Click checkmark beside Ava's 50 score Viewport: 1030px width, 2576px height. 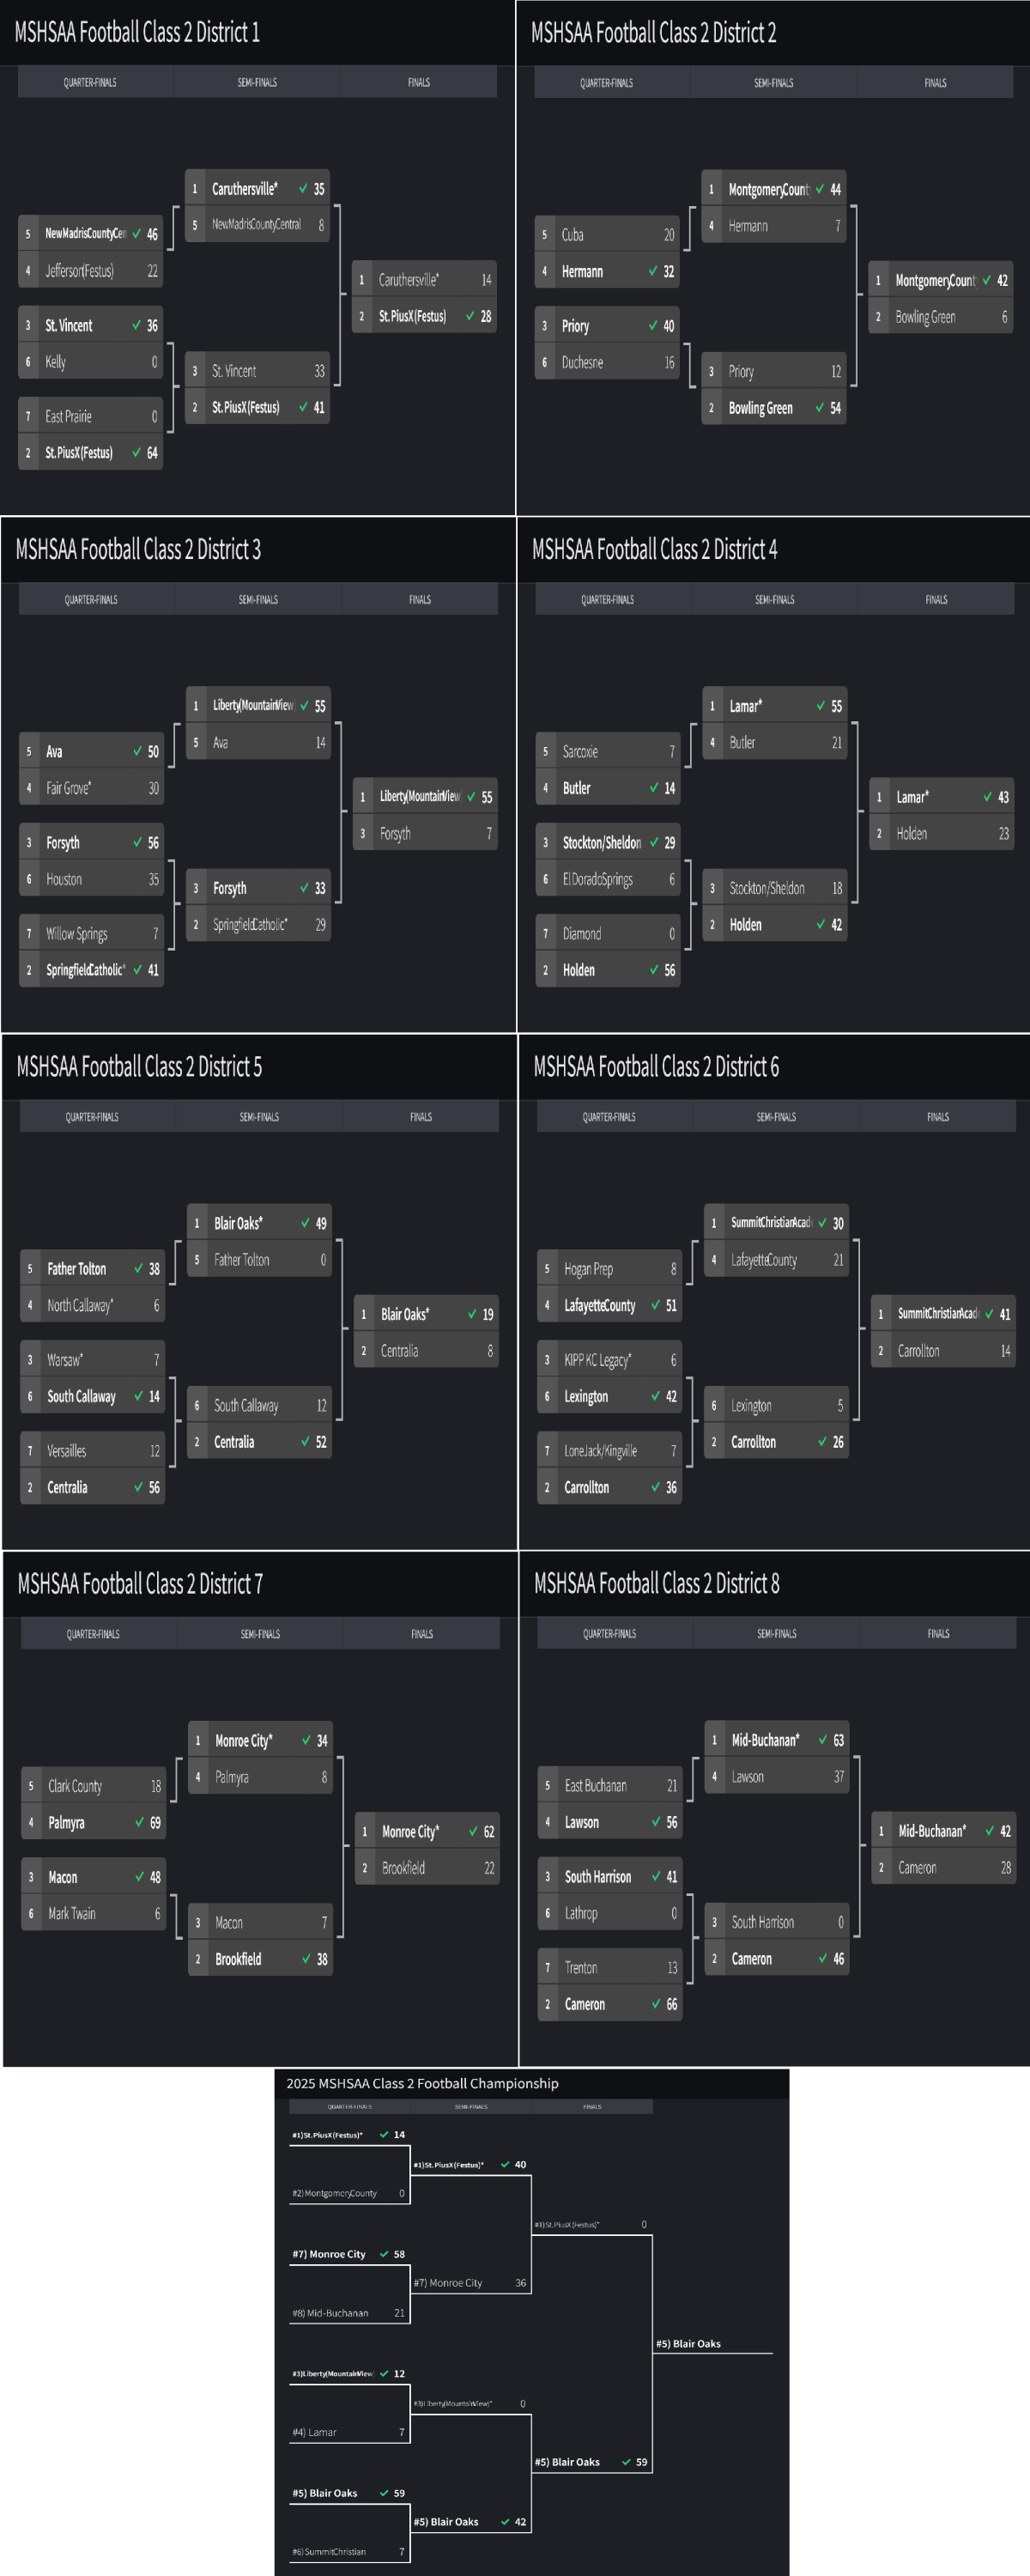click(x=137, y=751)
